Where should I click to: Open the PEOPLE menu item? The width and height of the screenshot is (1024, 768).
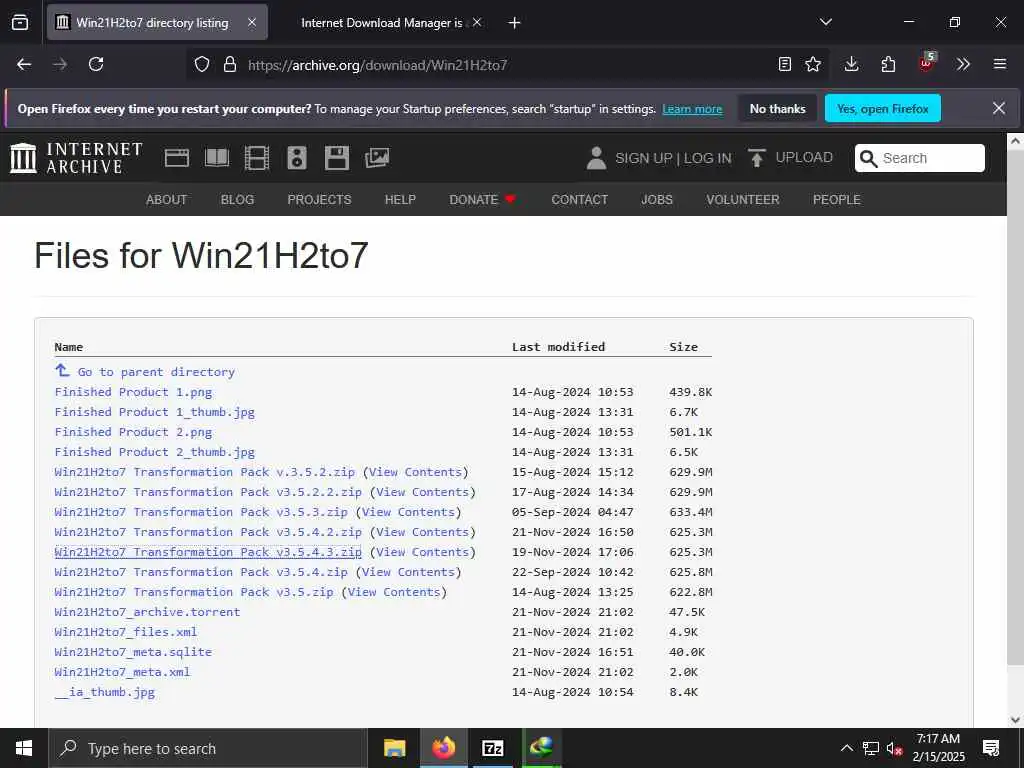(837, 199)
